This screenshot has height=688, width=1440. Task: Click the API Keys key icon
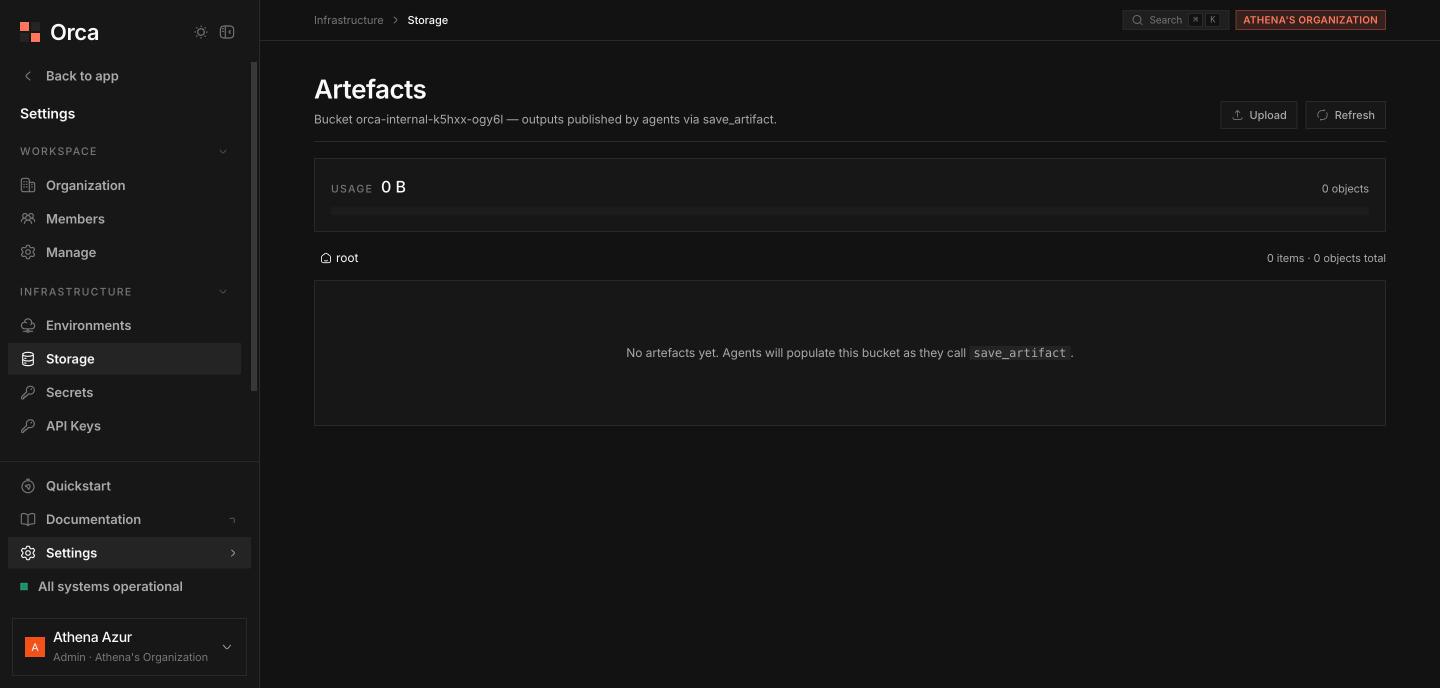click(x=28, y=426)
